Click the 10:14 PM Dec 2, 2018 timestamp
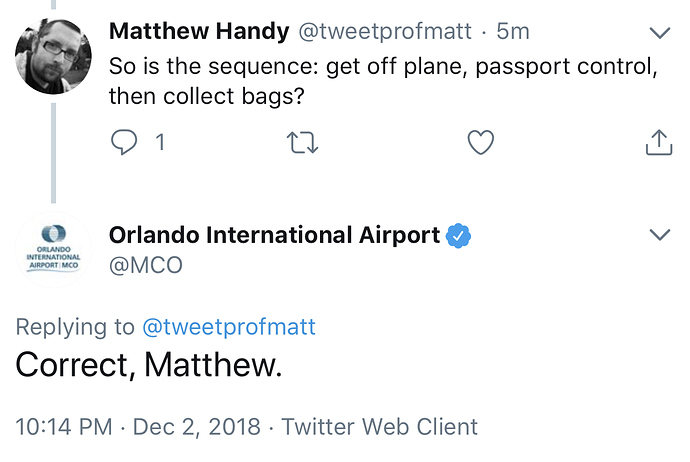Image resolution: width=690 pixels, height=462 pixels. [x=138, y=427]
